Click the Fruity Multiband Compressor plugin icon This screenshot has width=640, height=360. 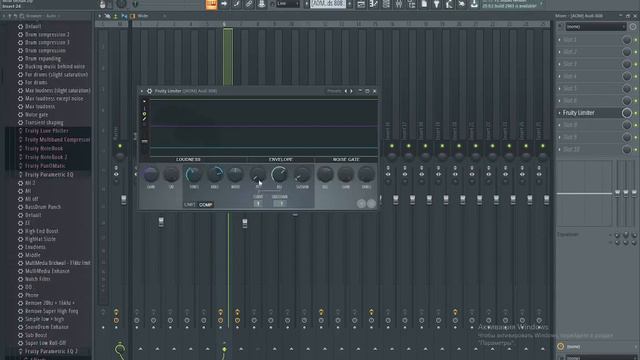point(20,140)
